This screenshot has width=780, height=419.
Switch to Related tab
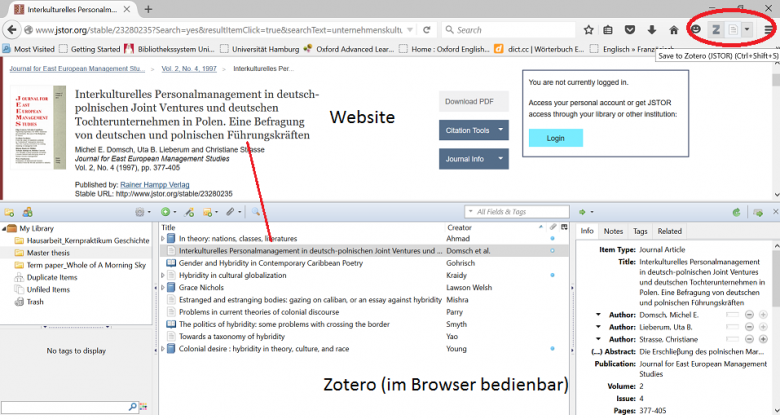click(x=670, y=231)
